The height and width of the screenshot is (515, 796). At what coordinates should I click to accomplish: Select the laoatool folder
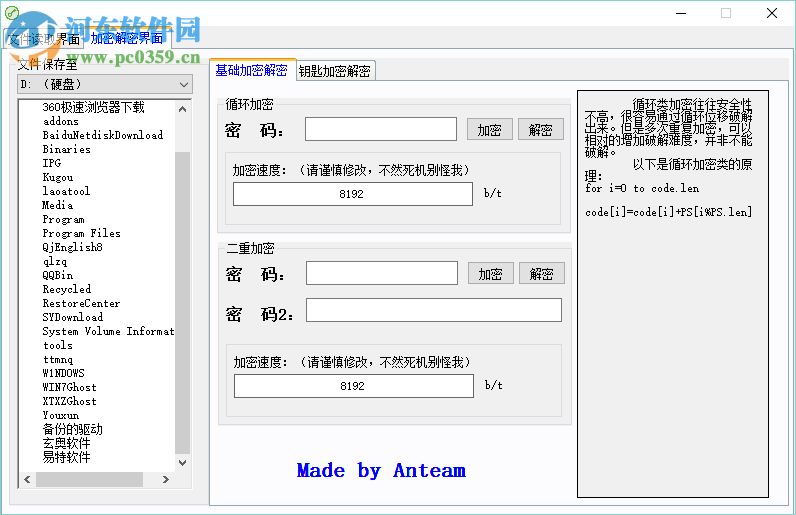tap(66, 191)
